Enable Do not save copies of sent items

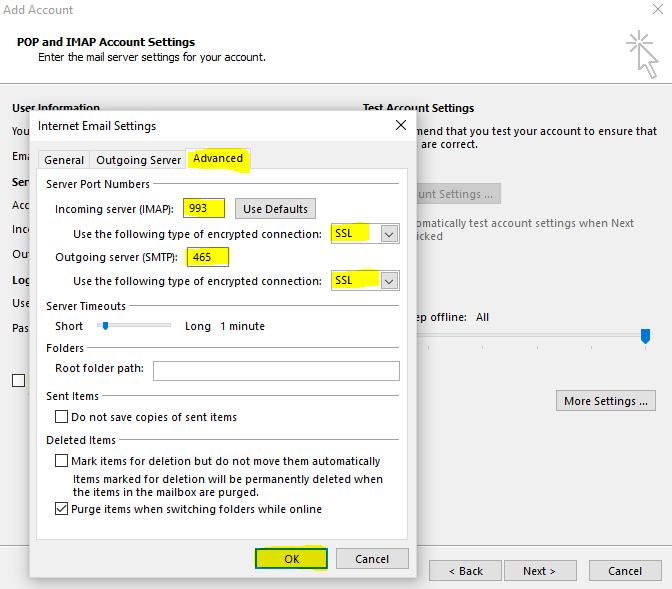[62, 417]
